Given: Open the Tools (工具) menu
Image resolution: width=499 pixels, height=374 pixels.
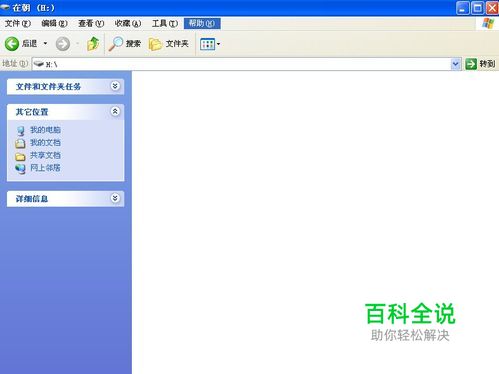Looking at the screenshot, I should 165,24.
